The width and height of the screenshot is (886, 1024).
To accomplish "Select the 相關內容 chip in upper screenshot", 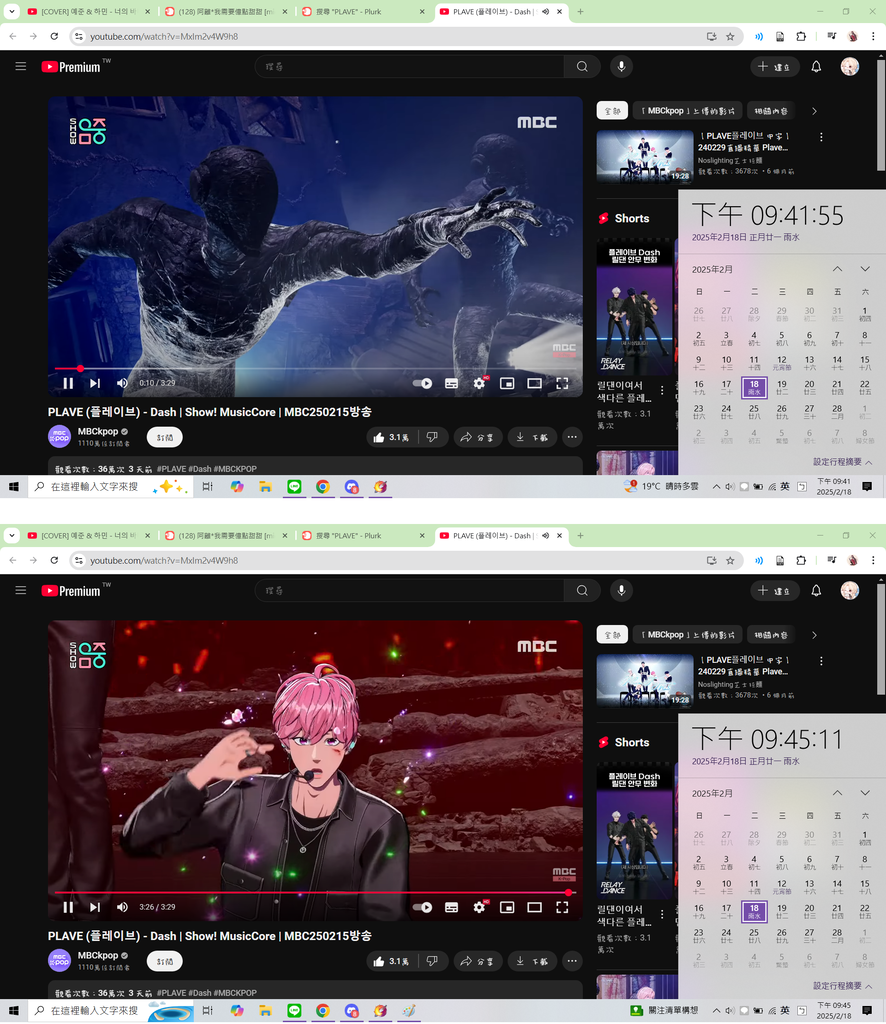I will [771, 111].
